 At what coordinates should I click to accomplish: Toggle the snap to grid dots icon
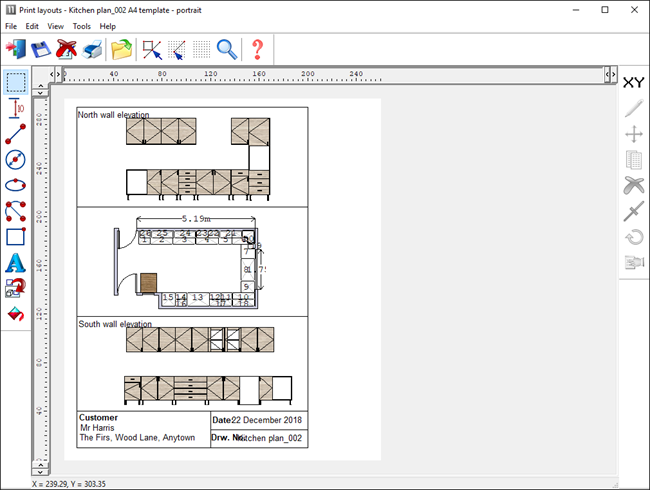[201, 48]
